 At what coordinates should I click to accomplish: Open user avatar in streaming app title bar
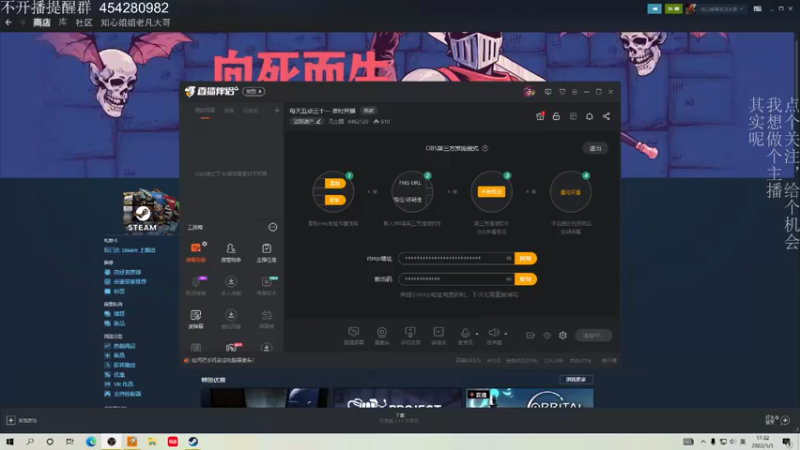pyautogui.click(x=529, y=92)
